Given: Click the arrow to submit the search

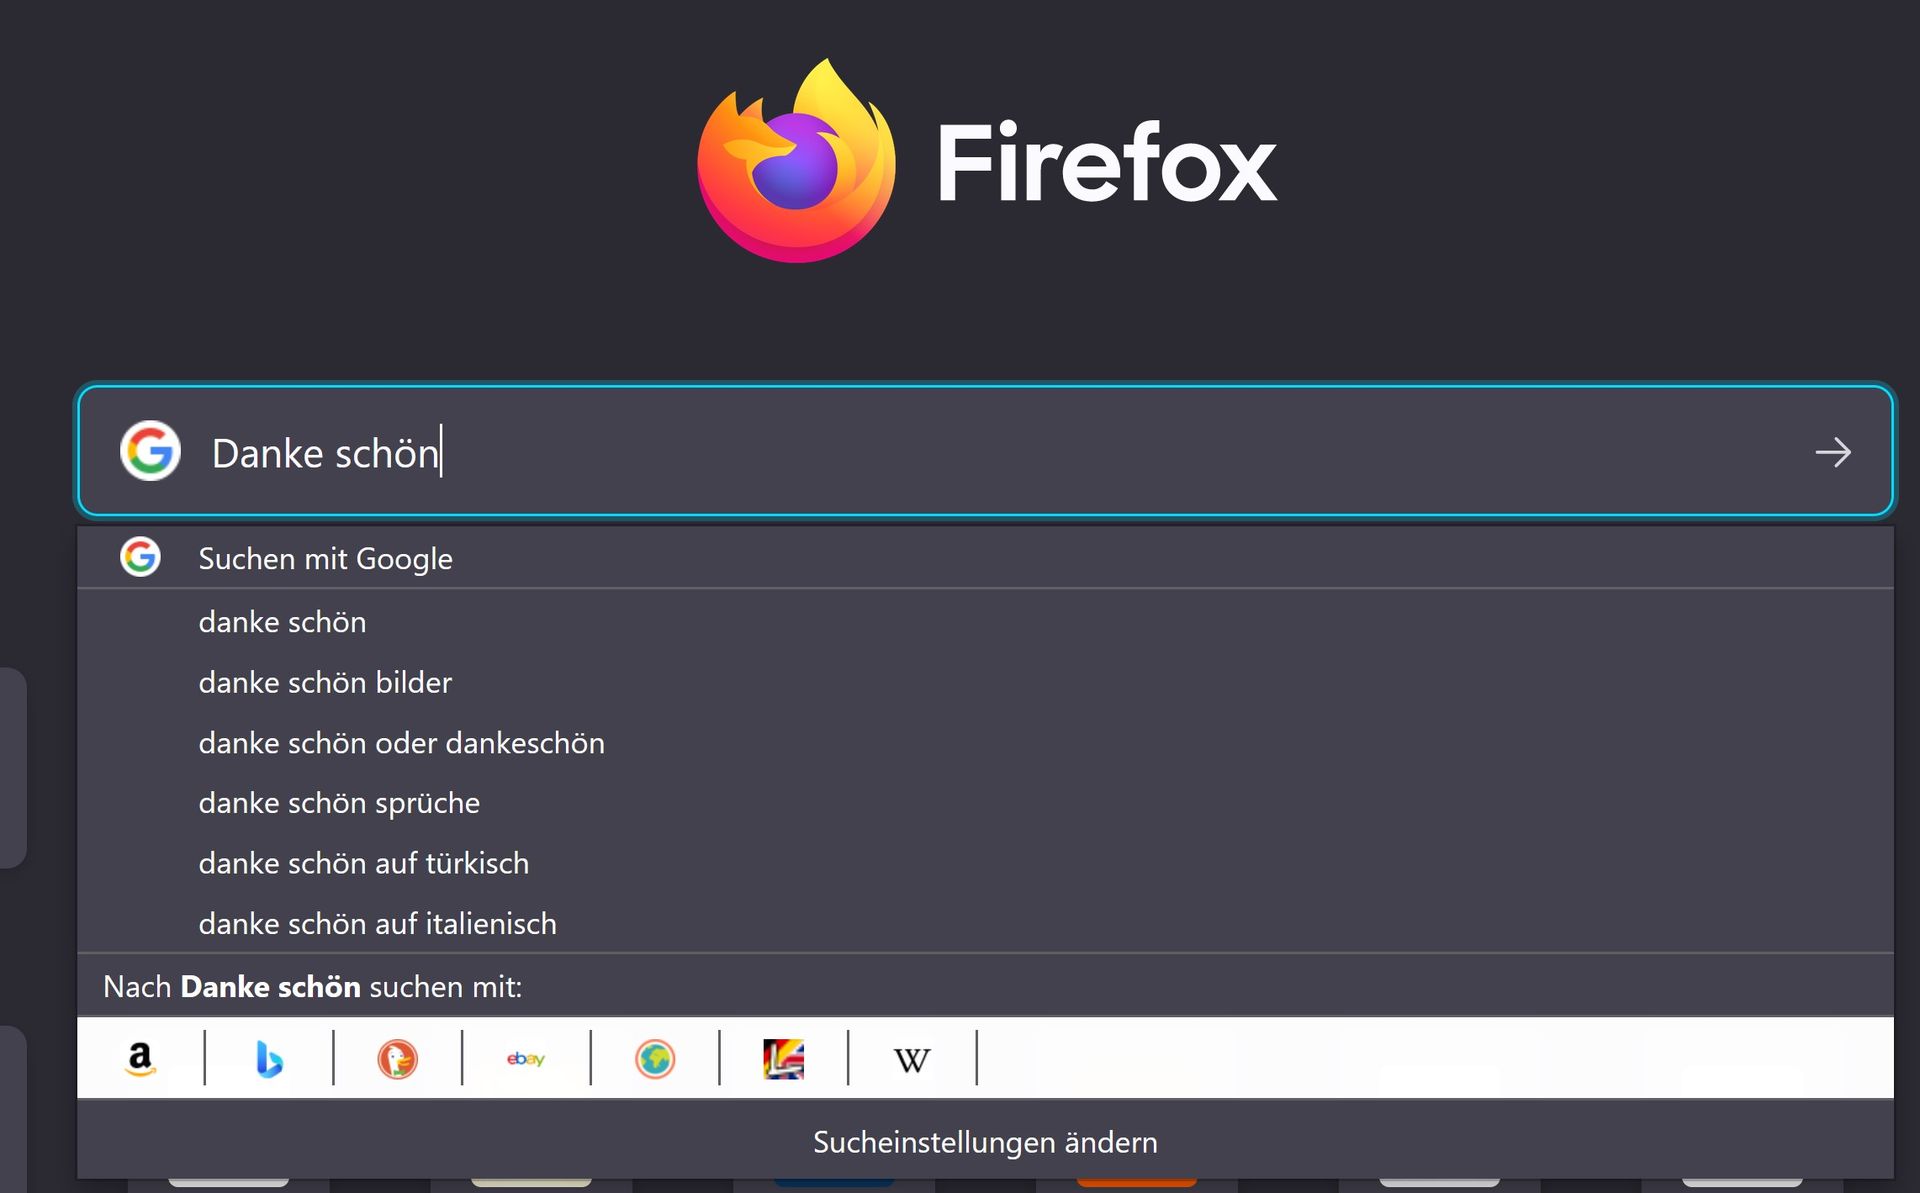Looking at the screenshot, I should [x=1832, y=452].
